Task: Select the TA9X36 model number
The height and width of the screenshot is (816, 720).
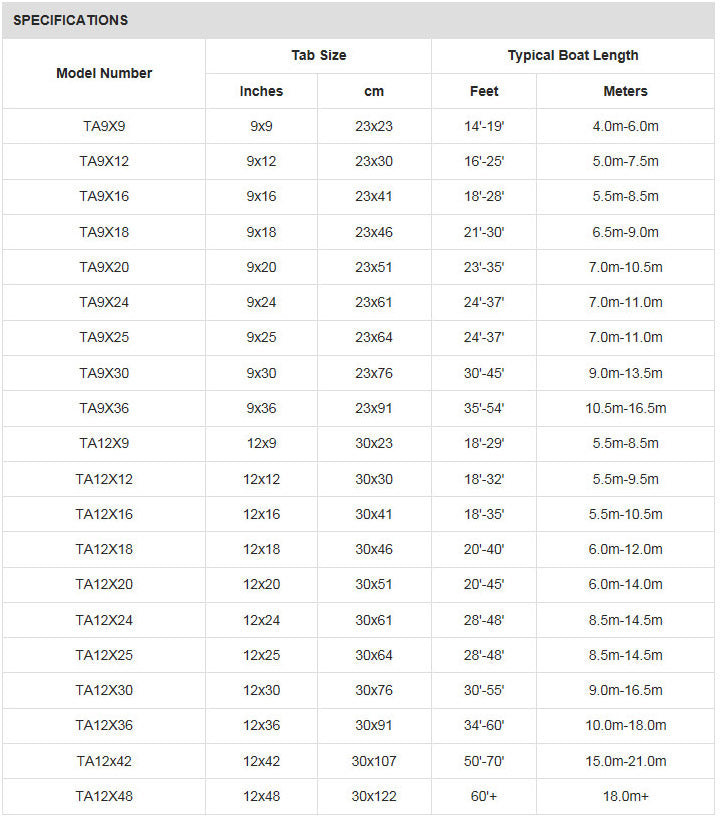Action: pos(104,408)
